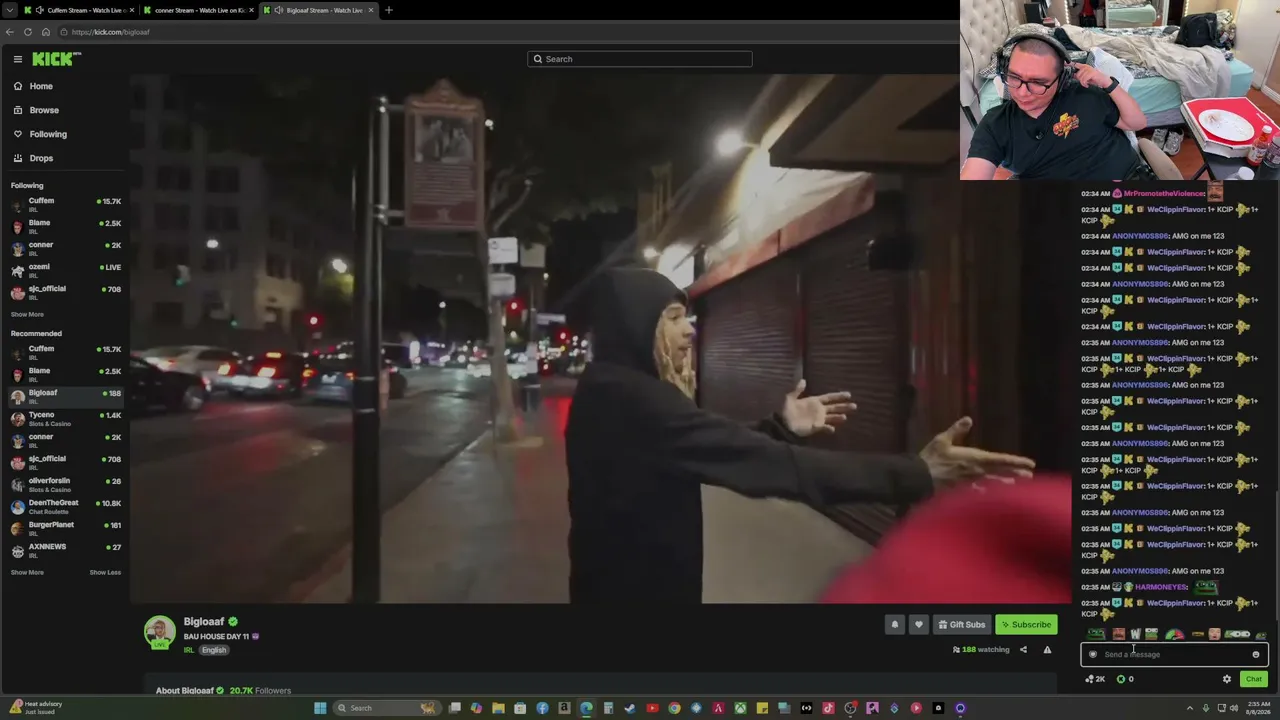Open the Bigloaaf channel name link
Image resolution: width=1280 pixels, height=720 pixels.
click(x=203, y=622)
